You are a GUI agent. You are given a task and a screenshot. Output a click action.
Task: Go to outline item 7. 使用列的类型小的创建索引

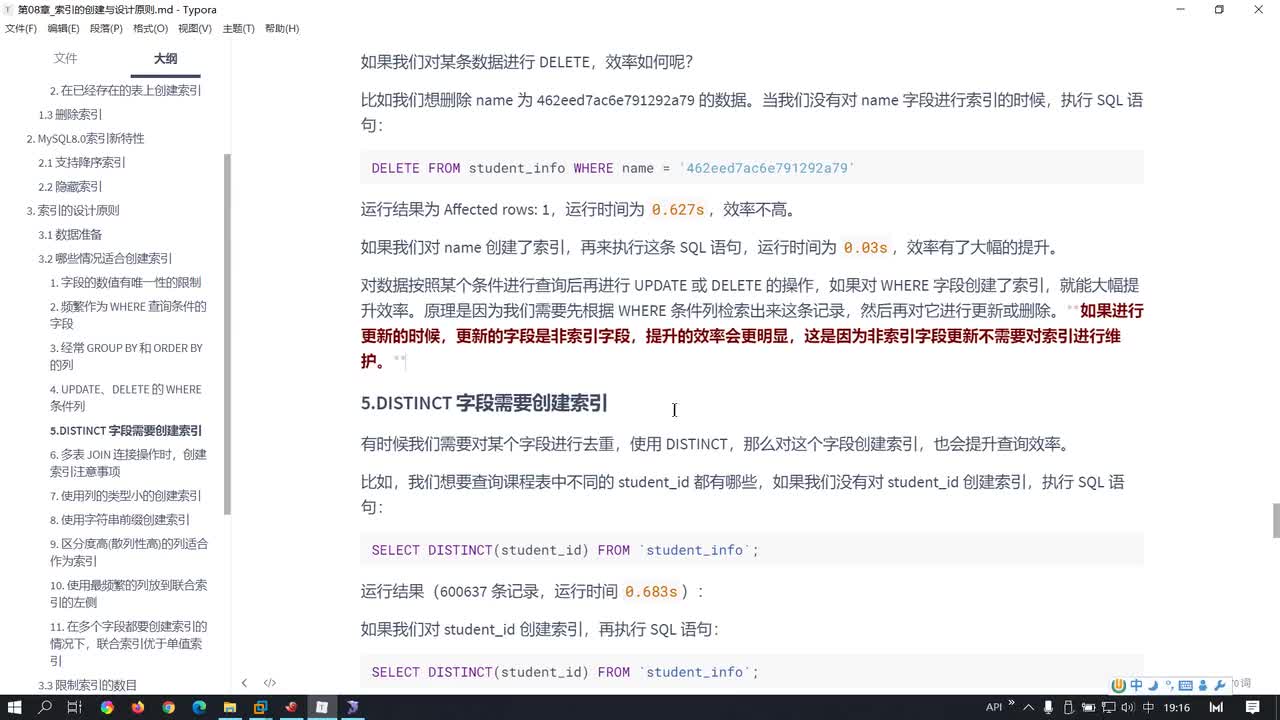click(125, 495)
